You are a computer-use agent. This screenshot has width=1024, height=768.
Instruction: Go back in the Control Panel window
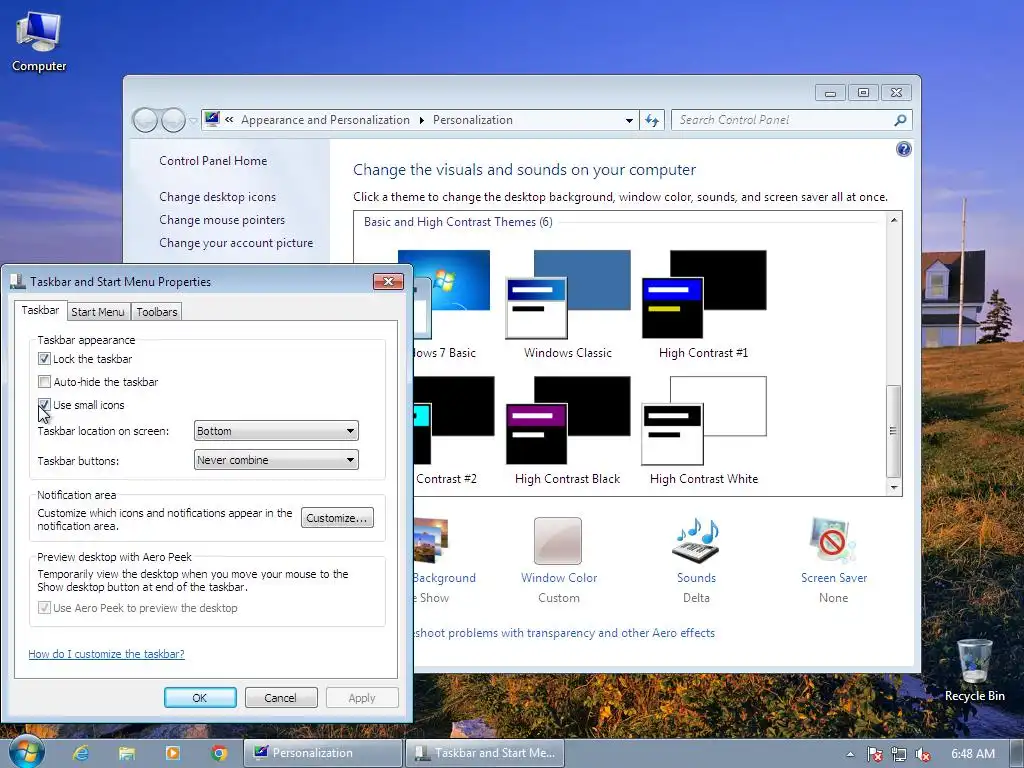click(x=145, y=120)
